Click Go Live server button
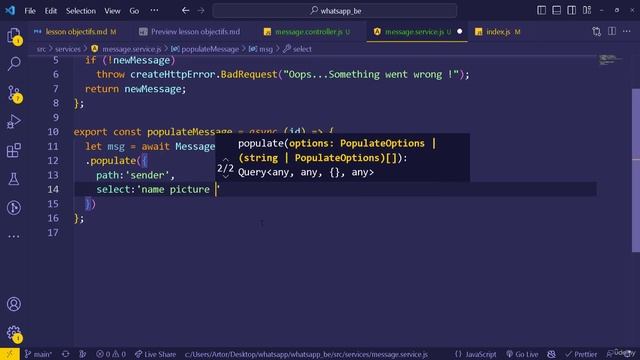Image resolution: width=640 pixels, height=360 pixels. point(522,354)
